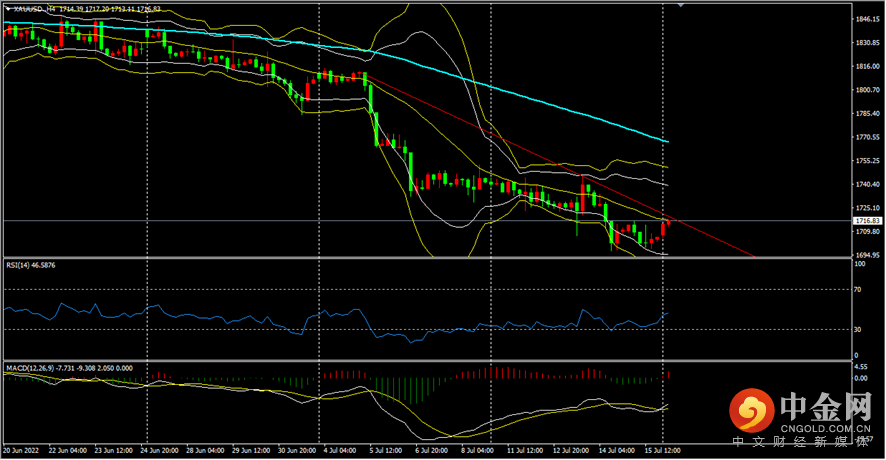Click the 28 Jun 04:00 time label
The width and height of the screenshot is (886, 460).
tap(205, 450)
